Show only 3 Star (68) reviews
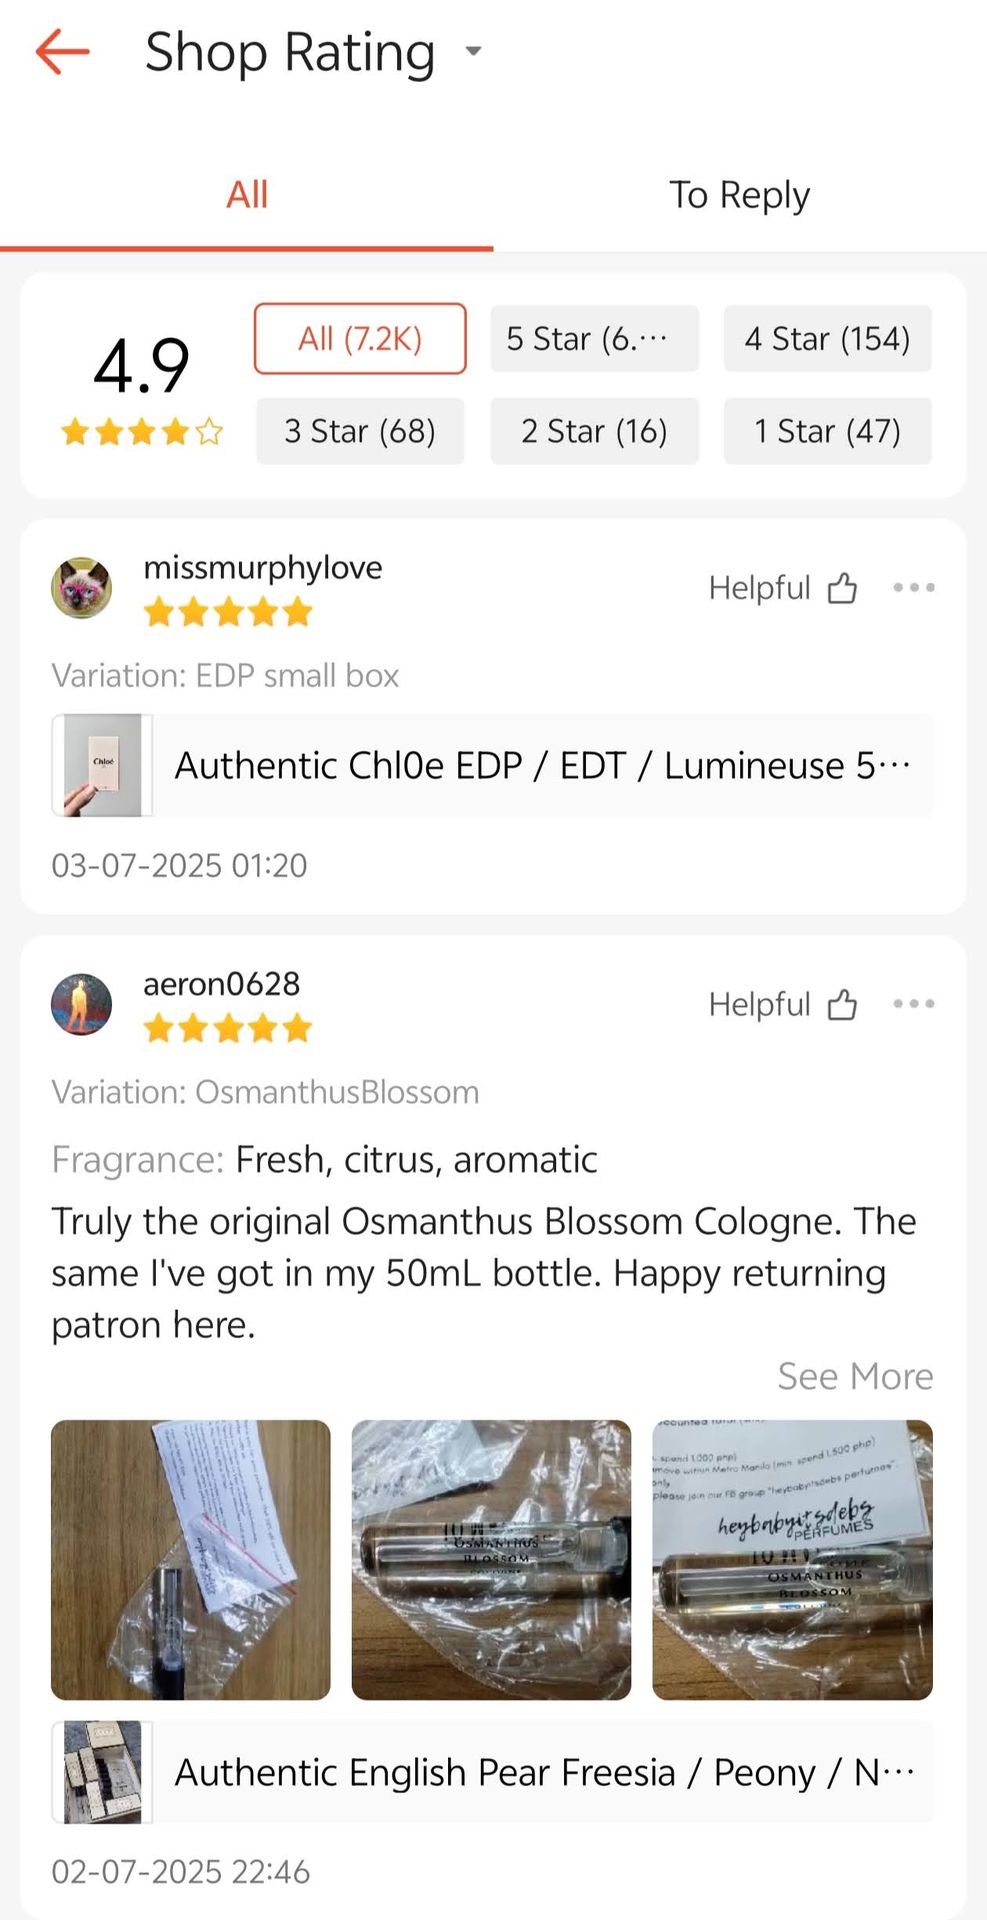This screenshot has width=987, height=1920. (x=360, y=431)
